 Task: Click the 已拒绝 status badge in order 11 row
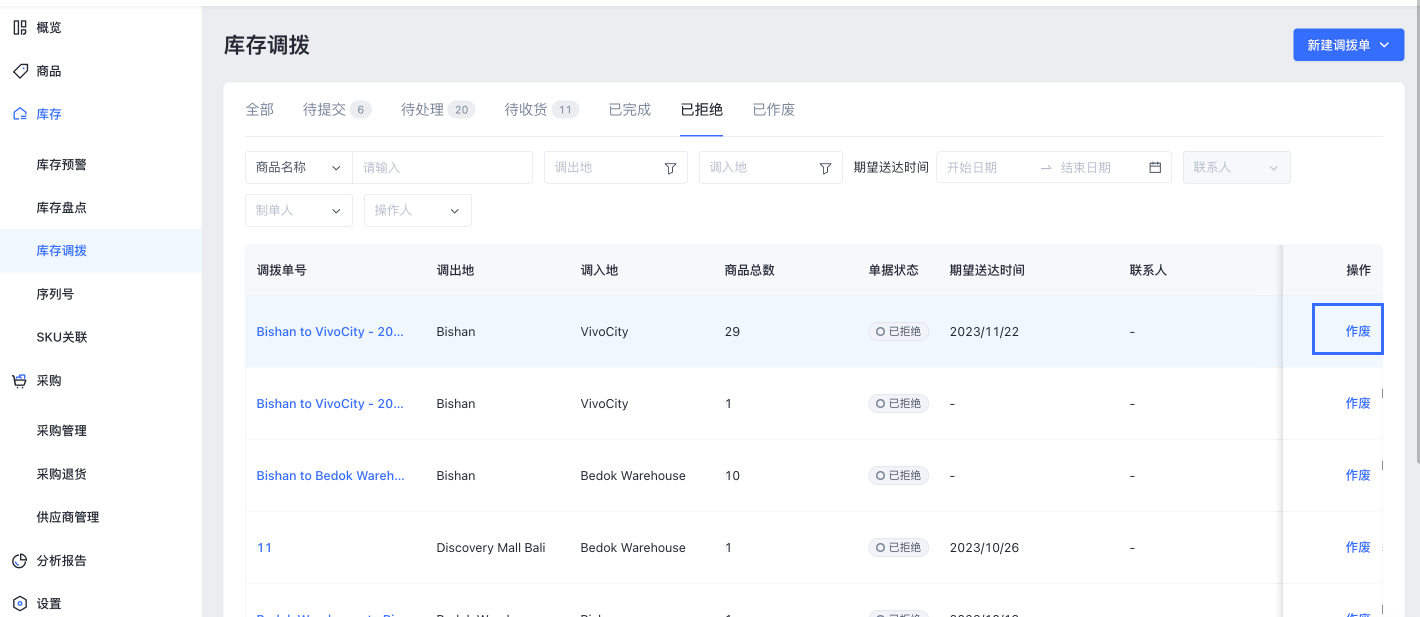(x=898, y=548)
